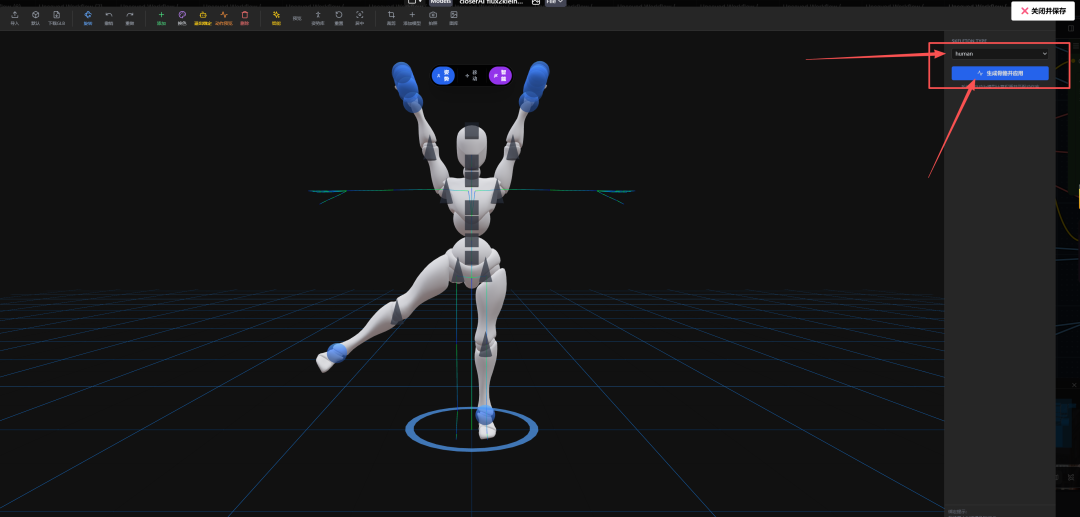Open the human skeleton type dropdown
The height and width of the screenshot is (517, 1080).
(x=1000, y=54)
